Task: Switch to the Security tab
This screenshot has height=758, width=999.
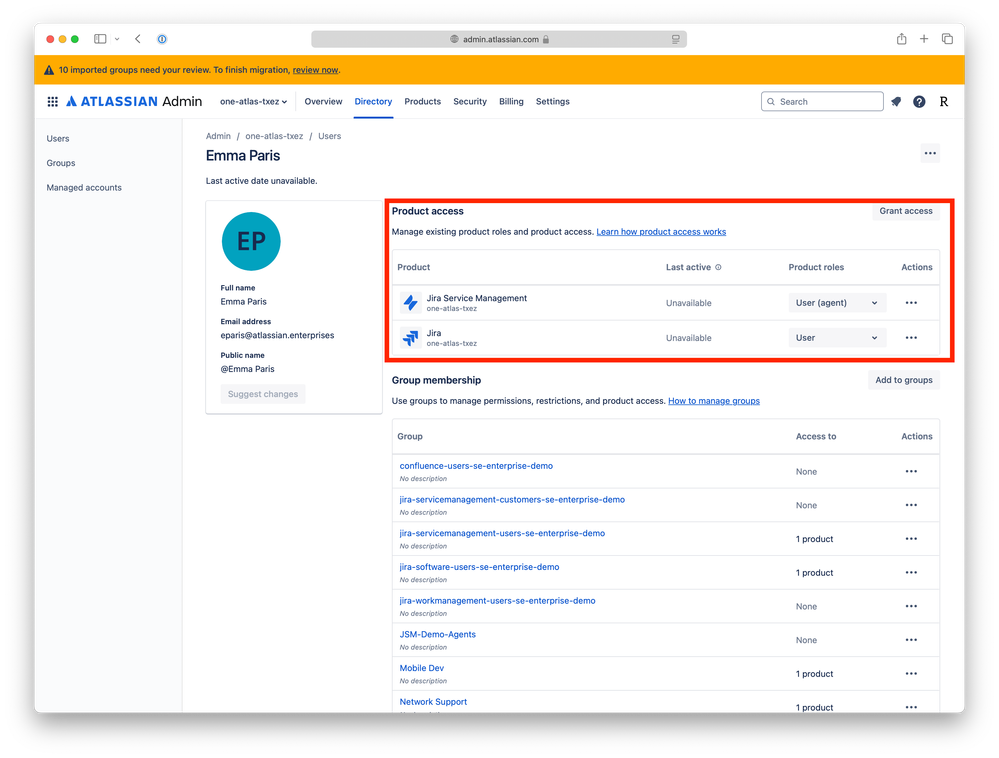Action: [x=470, y=102]
